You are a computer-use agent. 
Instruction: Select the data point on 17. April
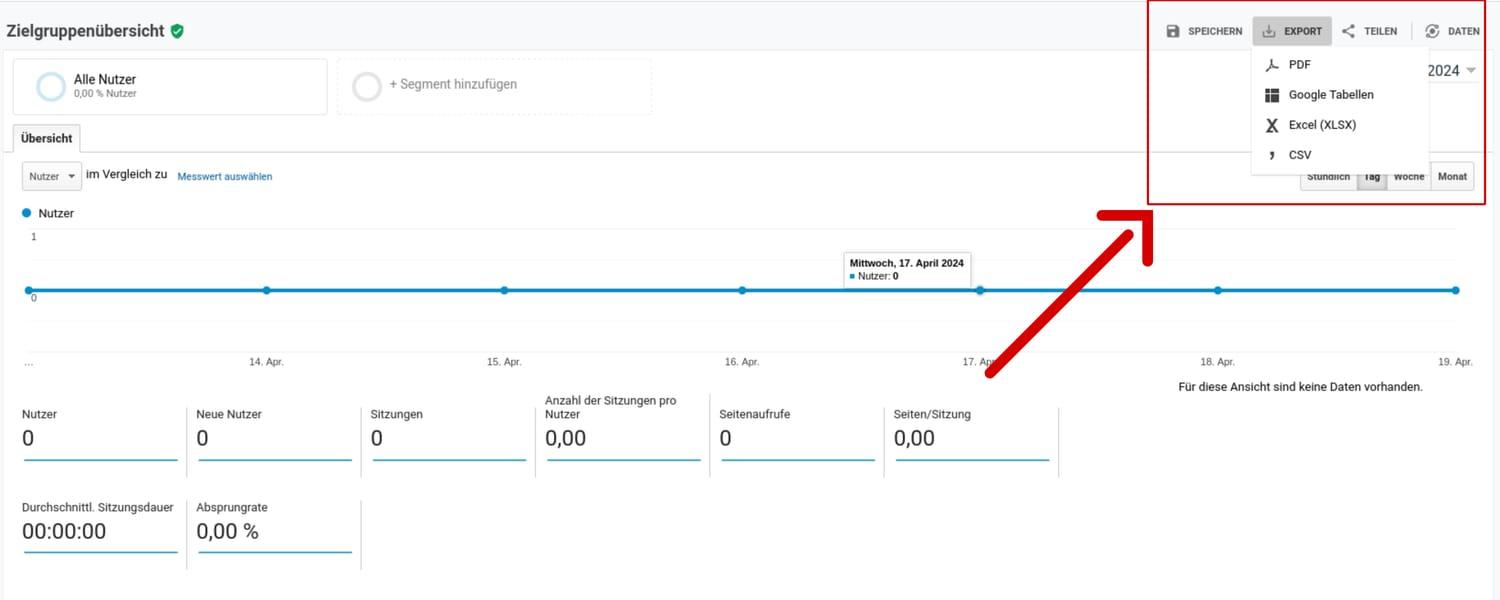(x=979, y=289)
